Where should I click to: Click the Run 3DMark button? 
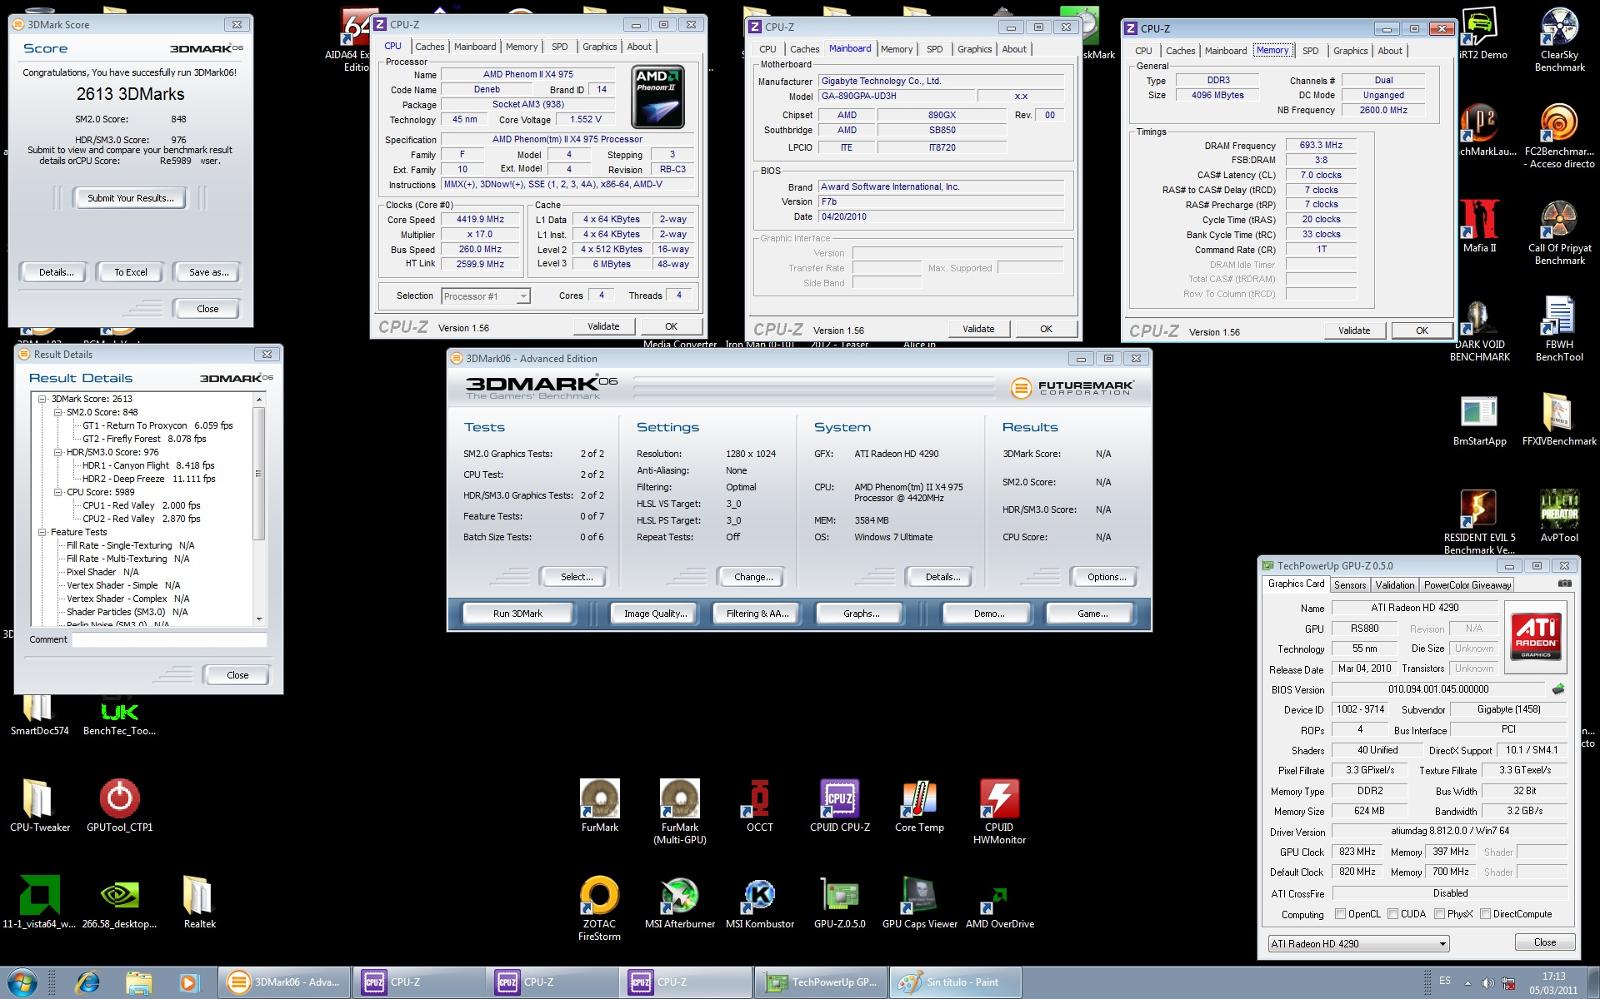coord(518,613)
